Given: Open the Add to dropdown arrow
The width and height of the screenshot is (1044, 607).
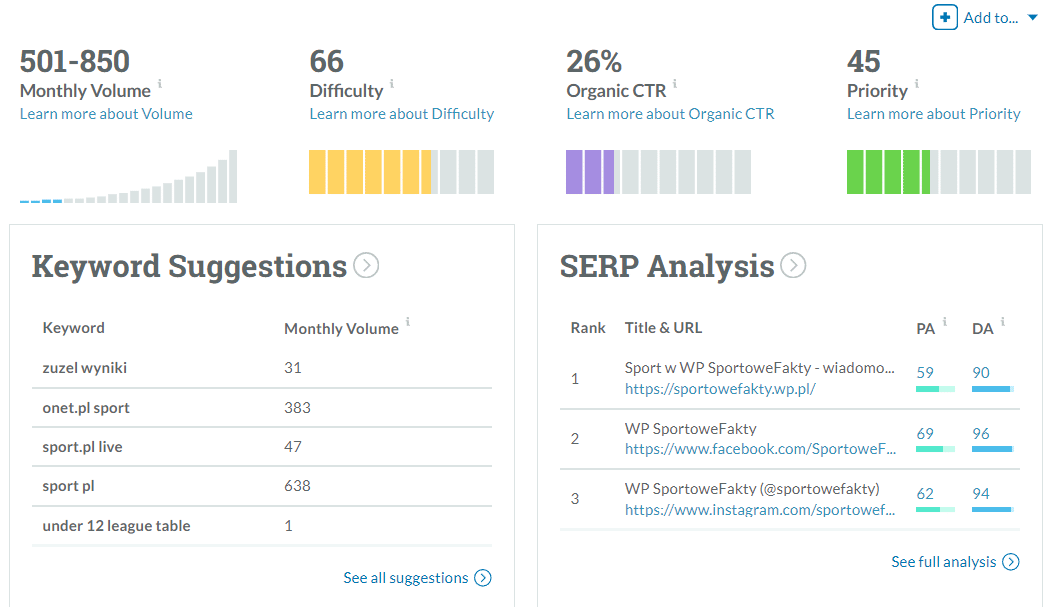Looking at the screenshot, I should 1032,18.
